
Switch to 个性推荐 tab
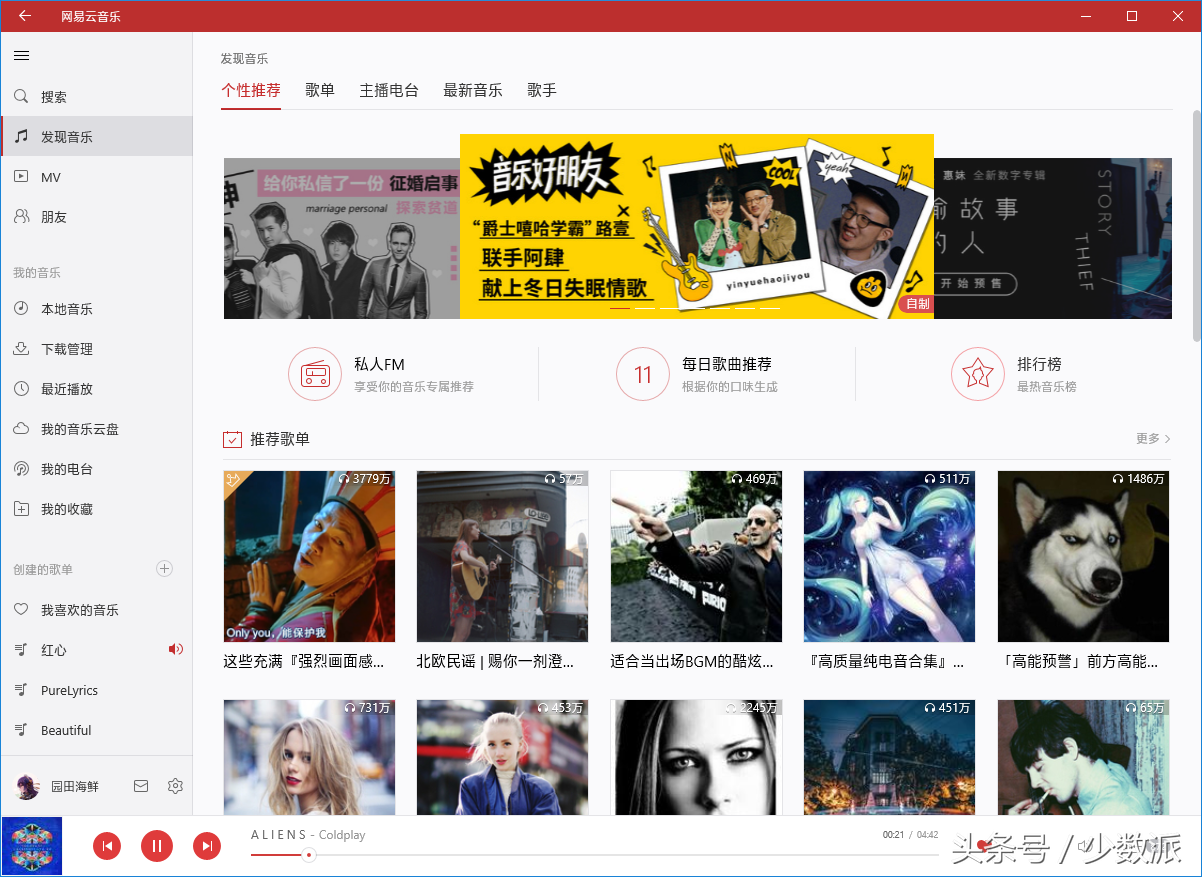[251, 90]
